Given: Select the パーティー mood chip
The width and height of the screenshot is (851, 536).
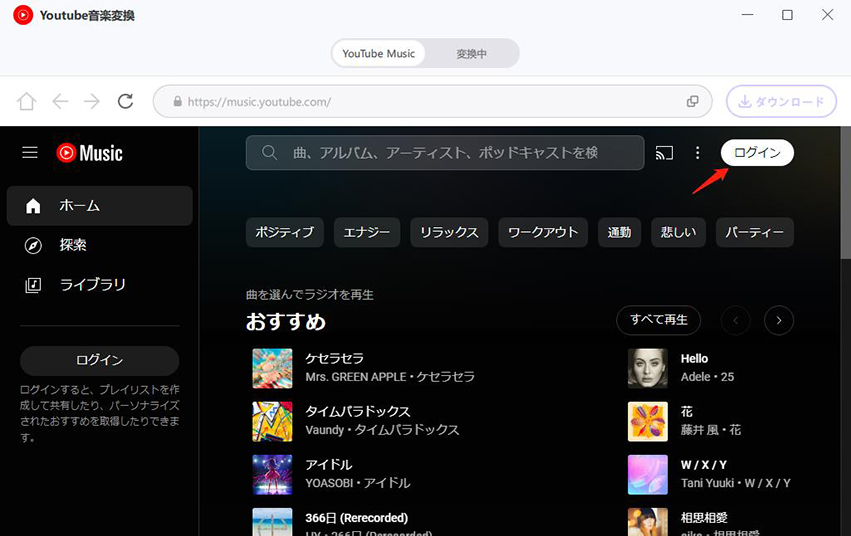Looking at the screenshot, I should tap(754, 232).
